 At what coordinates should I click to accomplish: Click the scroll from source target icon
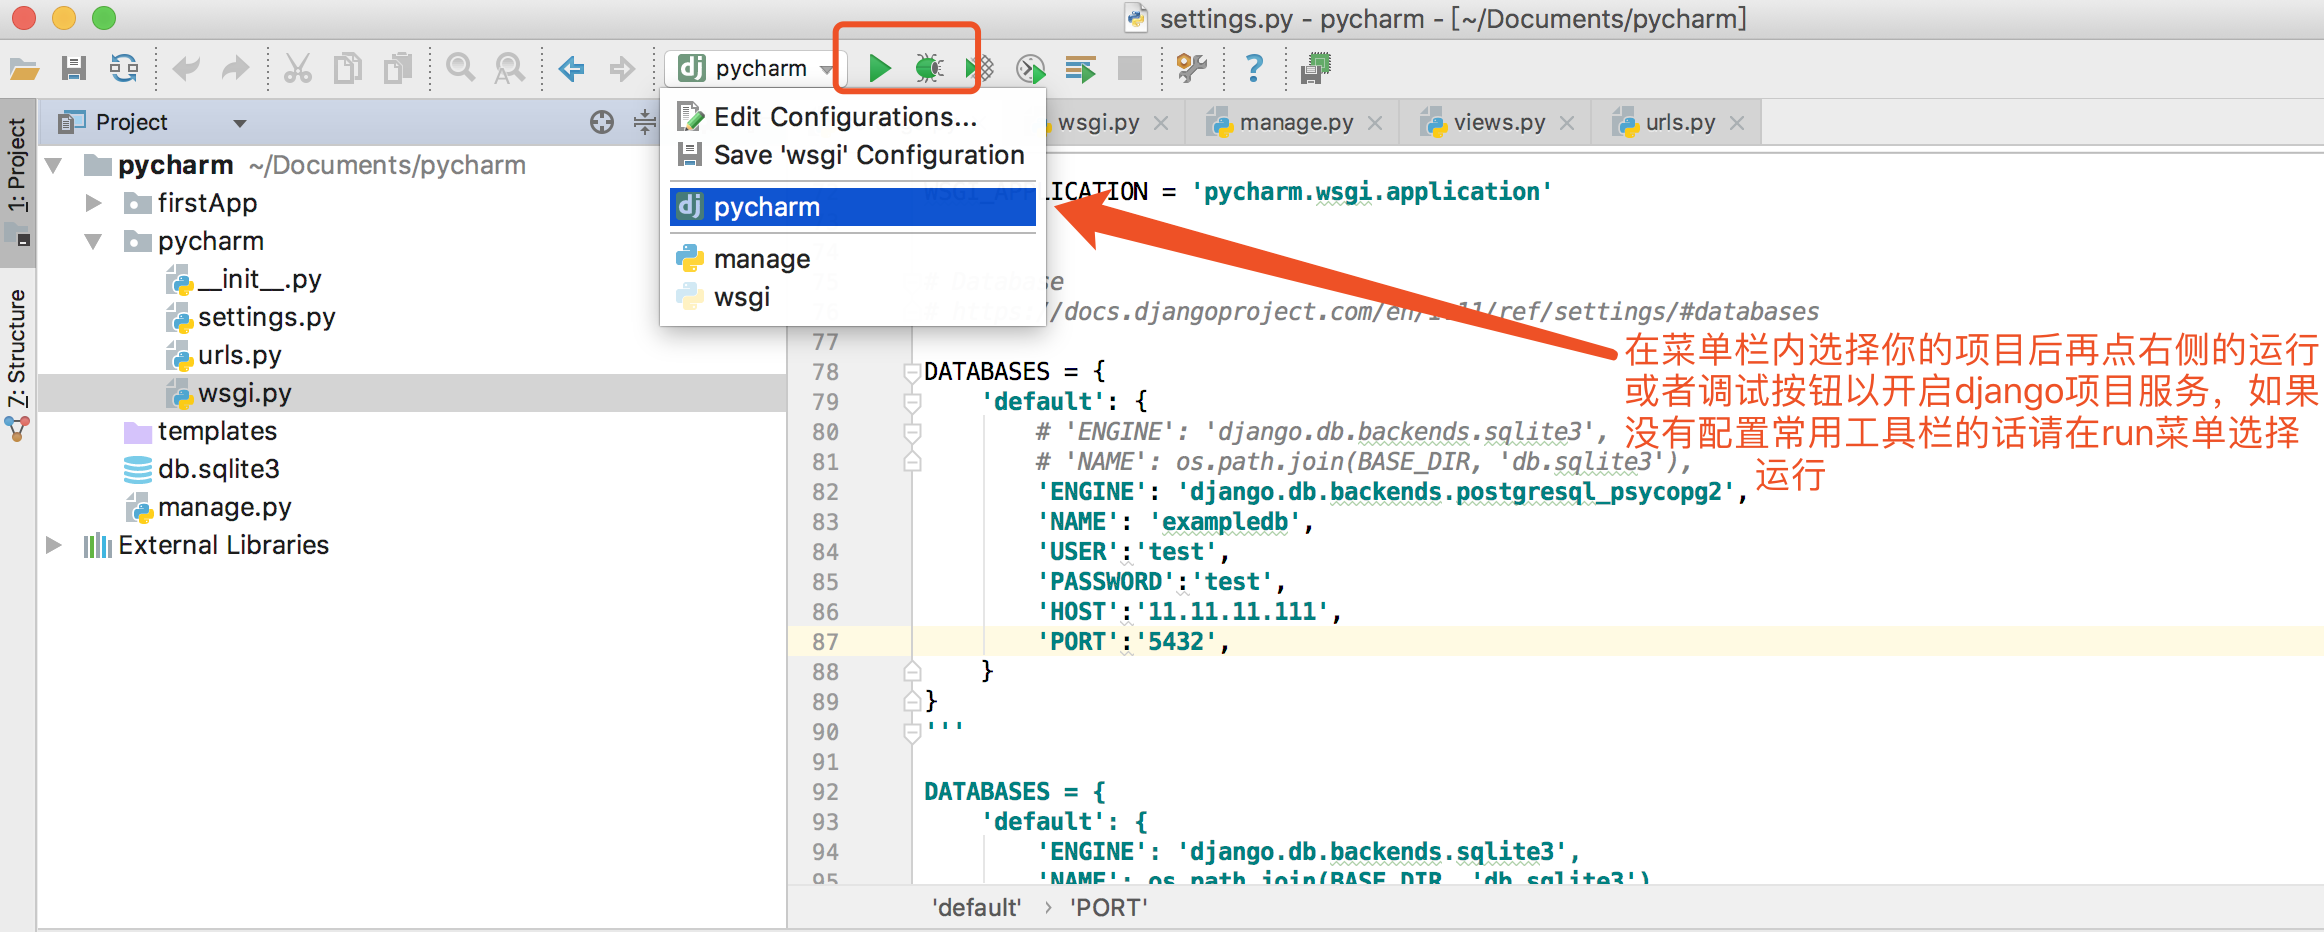(602, 122)
